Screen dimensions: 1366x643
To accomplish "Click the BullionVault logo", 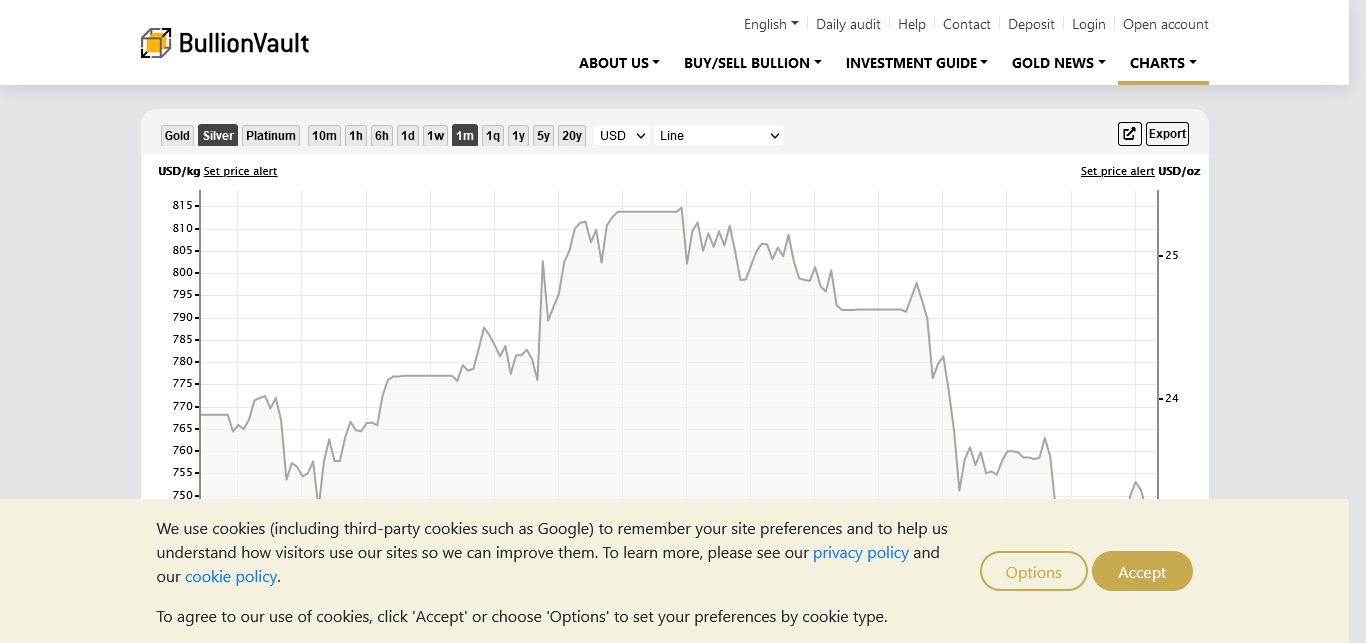I will (225, 43).
